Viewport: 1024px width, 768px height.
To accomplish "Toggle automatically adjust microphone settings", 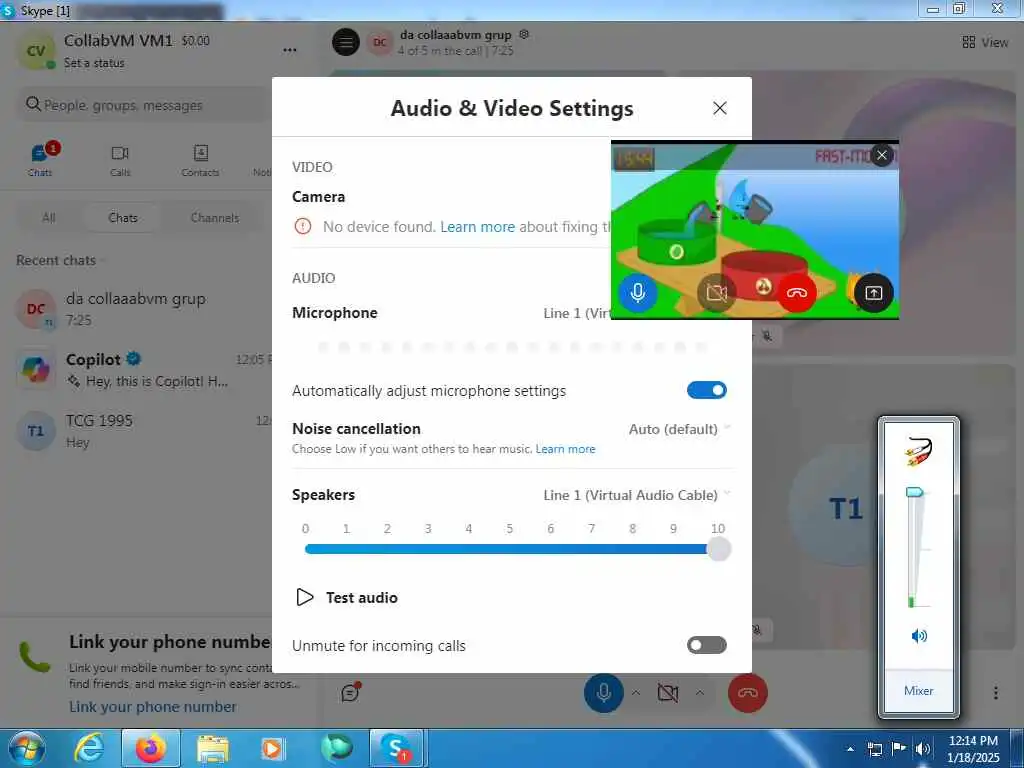I will coord(707,391).
